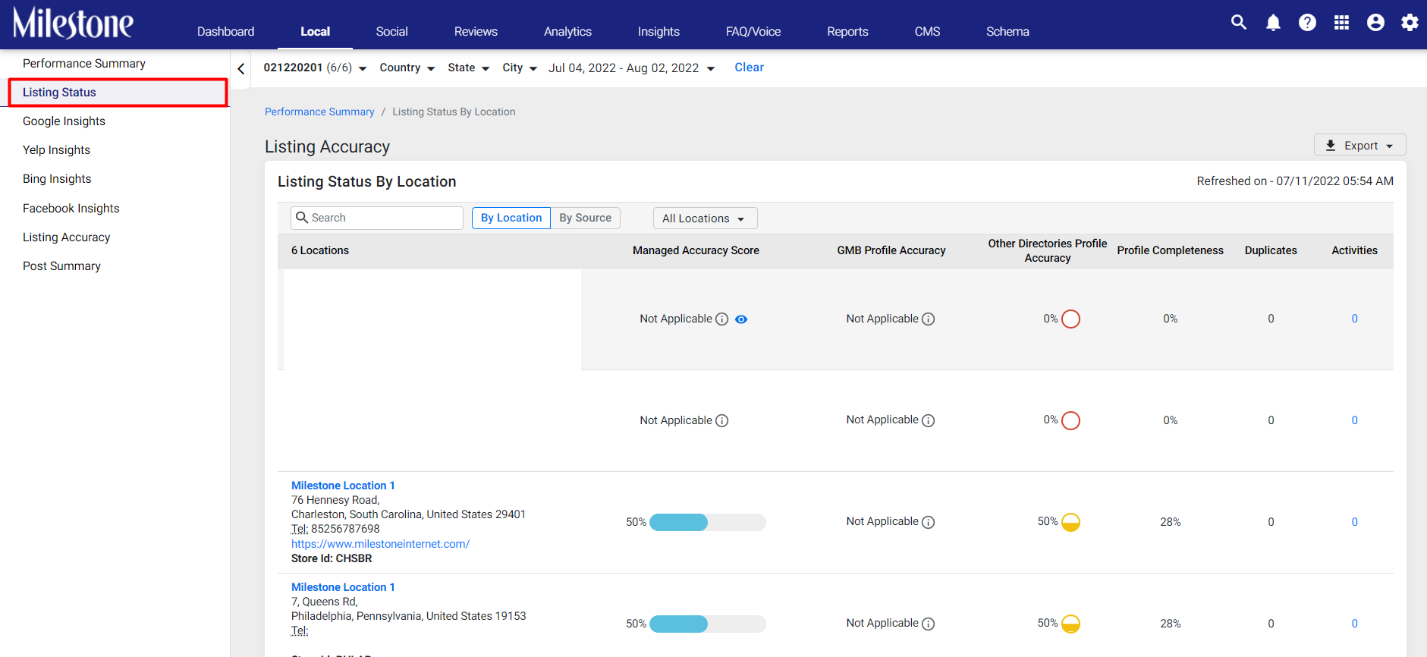Viewport: 1427px width, 657px height.
Task: Open the Schema tab
Action: (1007, 32)
